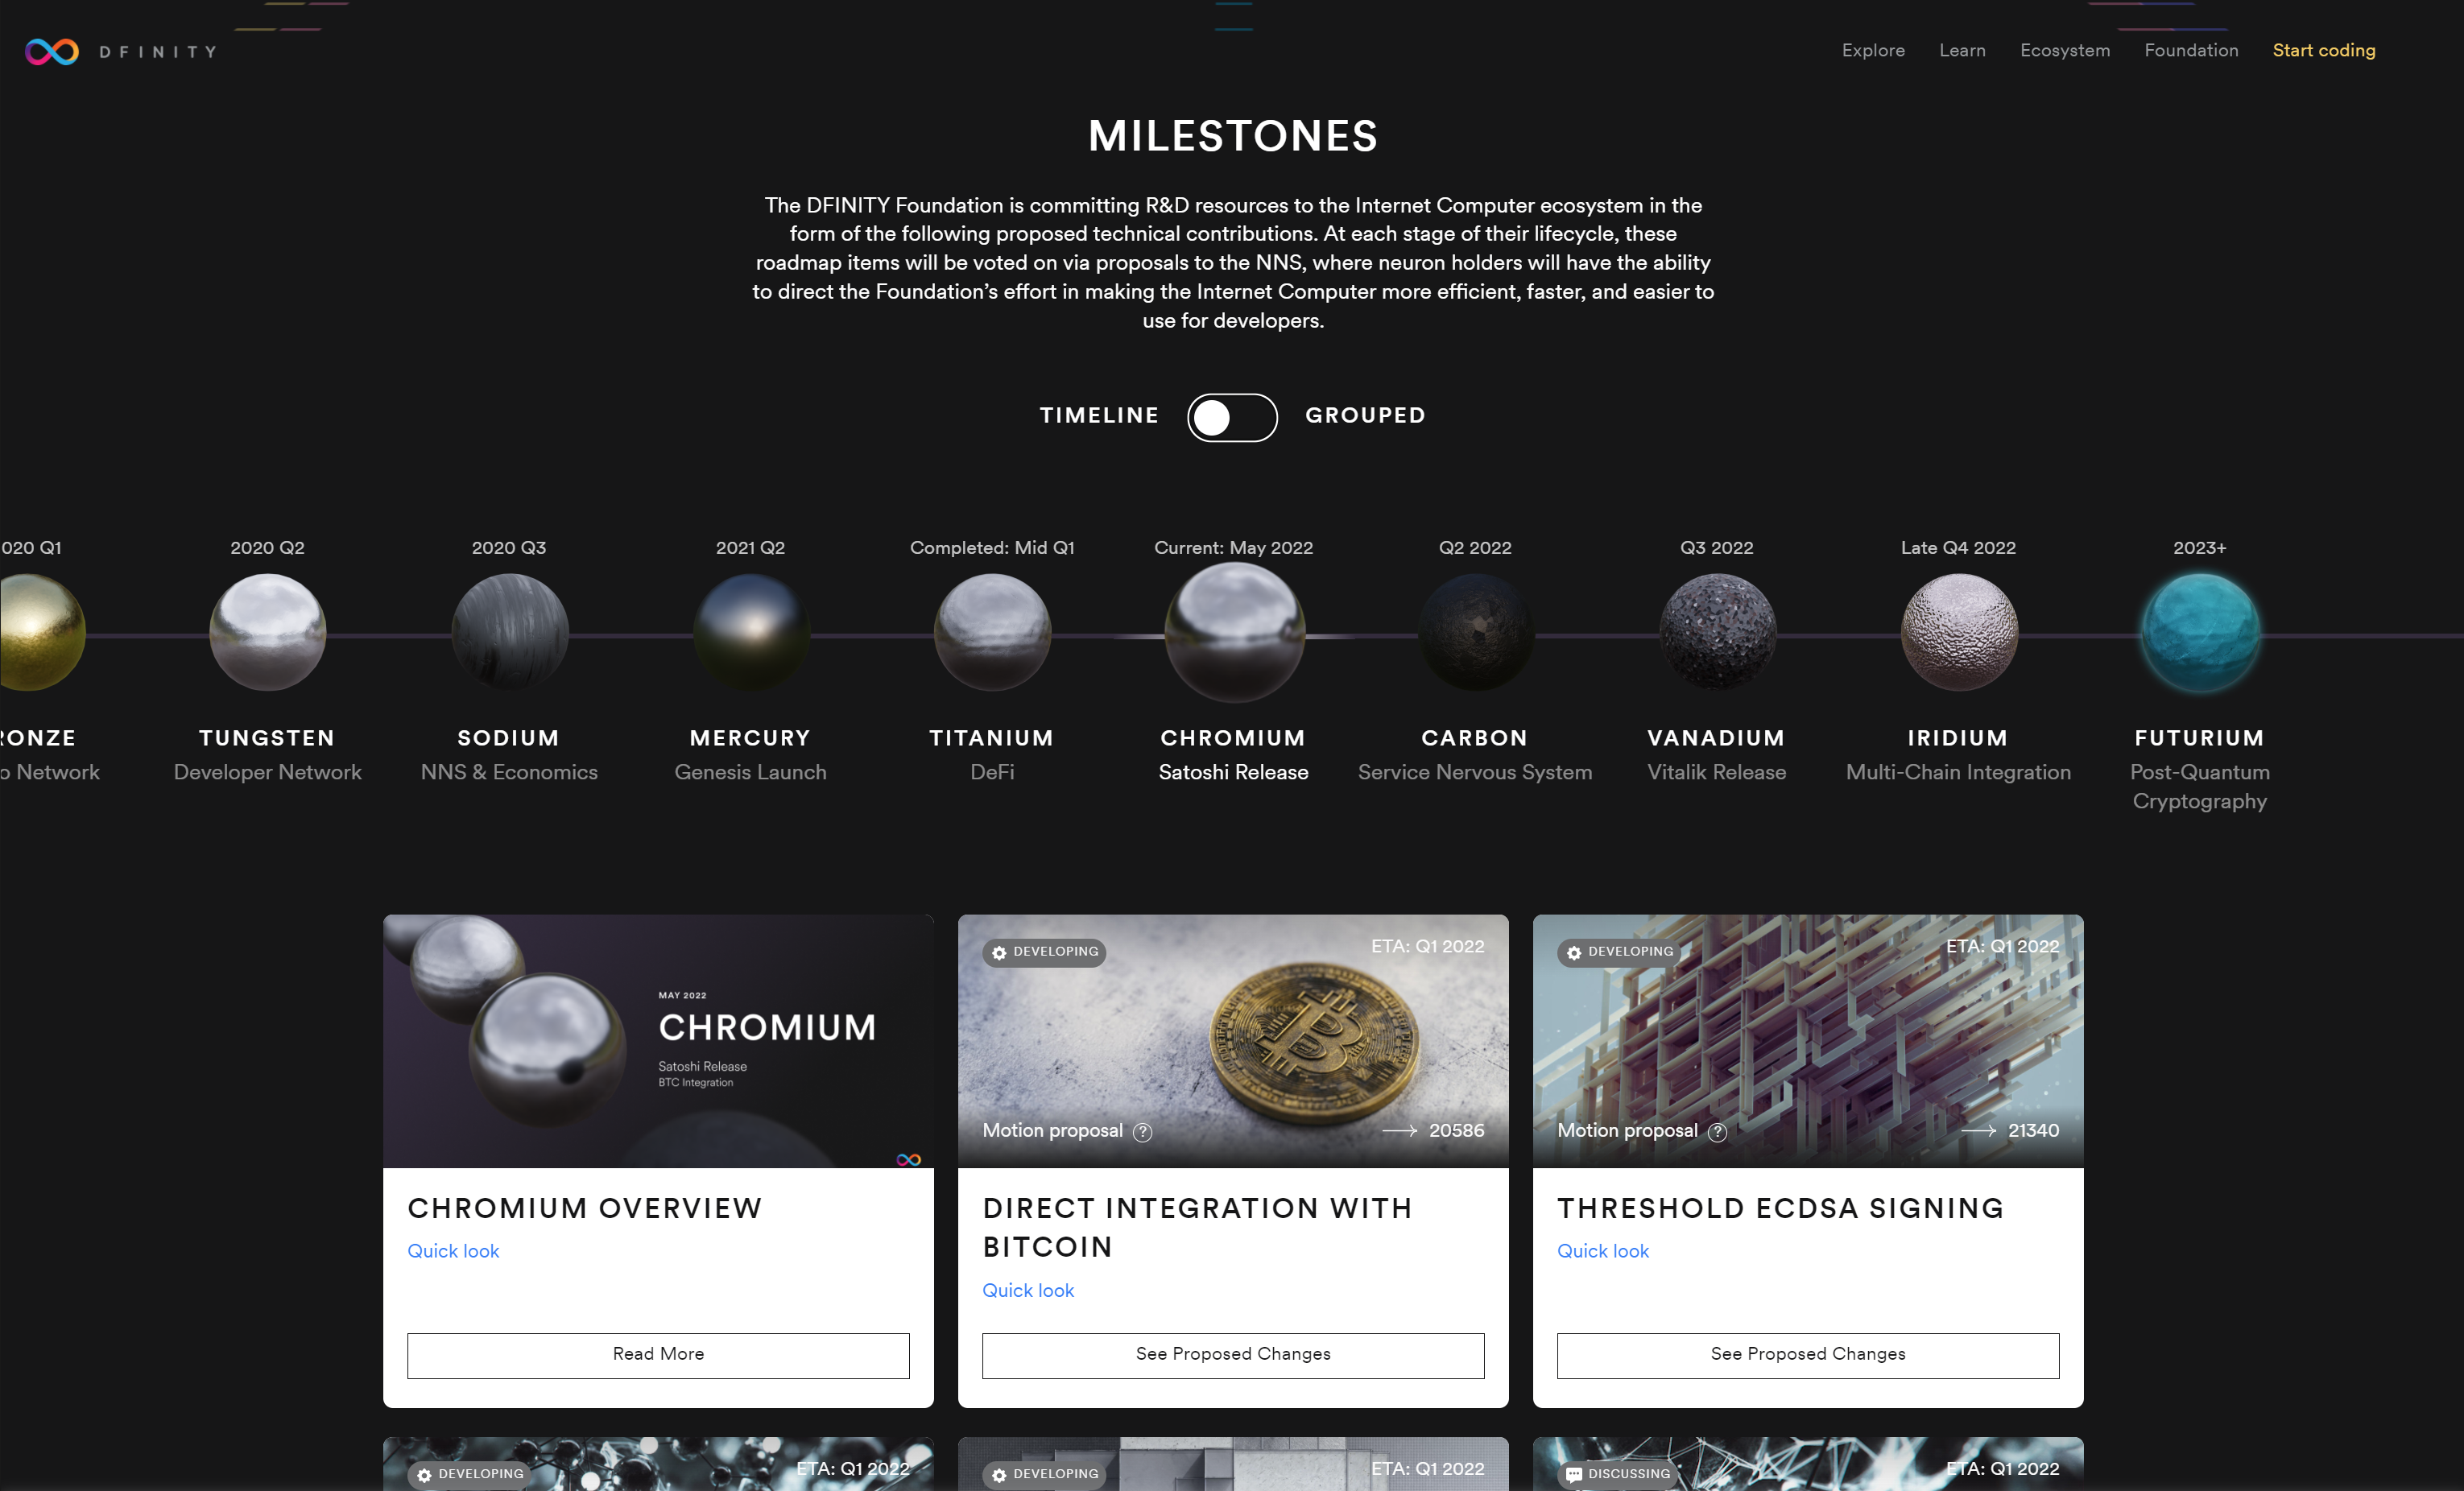2464x1491 pixels.
Task: Click the 'Q3 2022' date label
Action: (x=1716, y=548)
